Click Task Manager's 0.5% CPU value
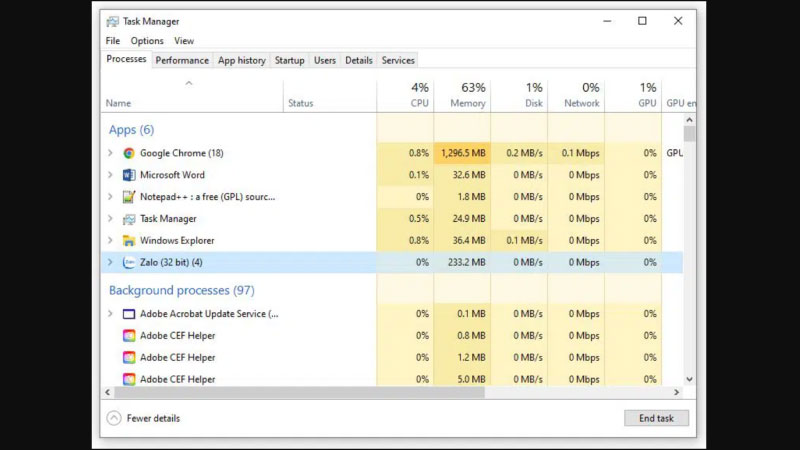Image resolution: width=800 pixels, height=450 pixels. [x=418, y=219]
